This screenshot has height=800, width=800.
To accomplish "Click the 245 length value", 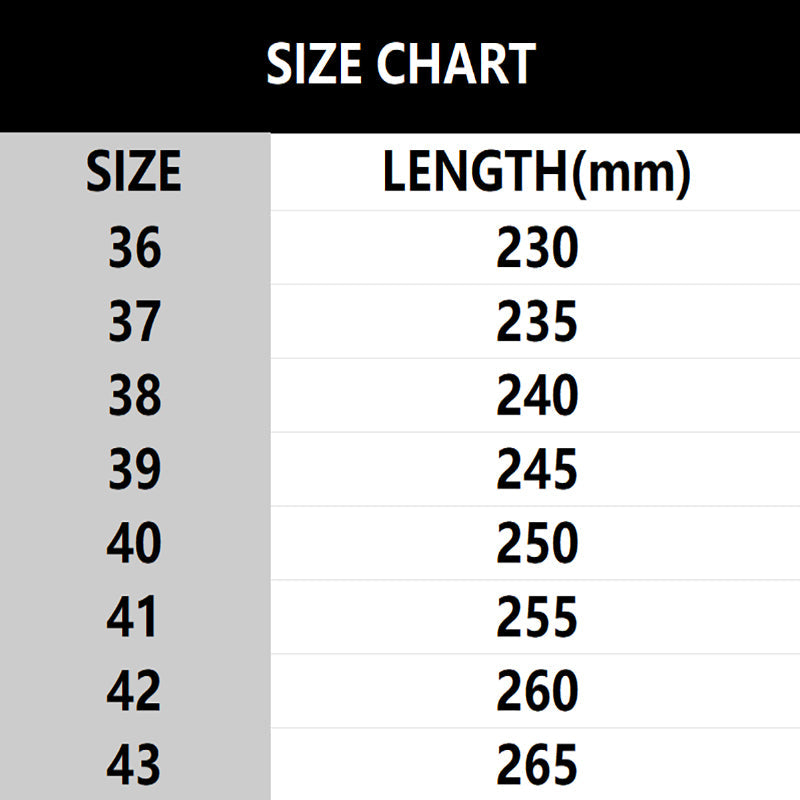I will [x=537, y=469].
